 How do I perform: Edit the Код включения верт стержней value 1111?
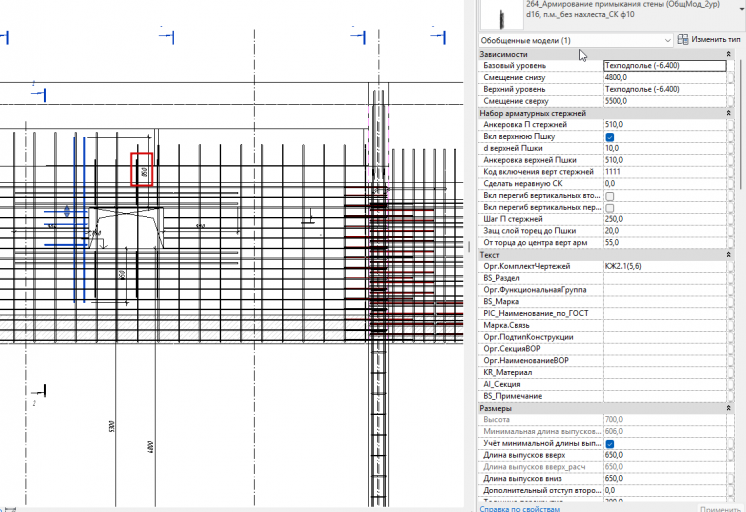coord(665,172)
